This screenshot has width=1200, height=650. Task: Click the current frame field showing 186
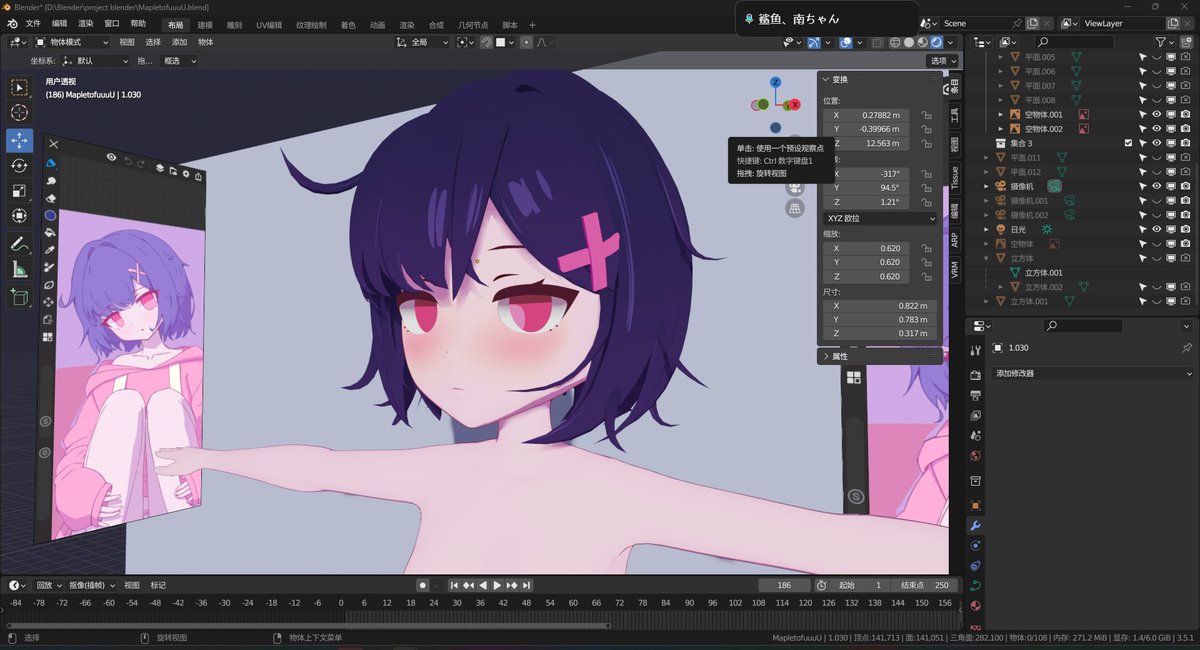pyautogui.click(x=784, y=585)
